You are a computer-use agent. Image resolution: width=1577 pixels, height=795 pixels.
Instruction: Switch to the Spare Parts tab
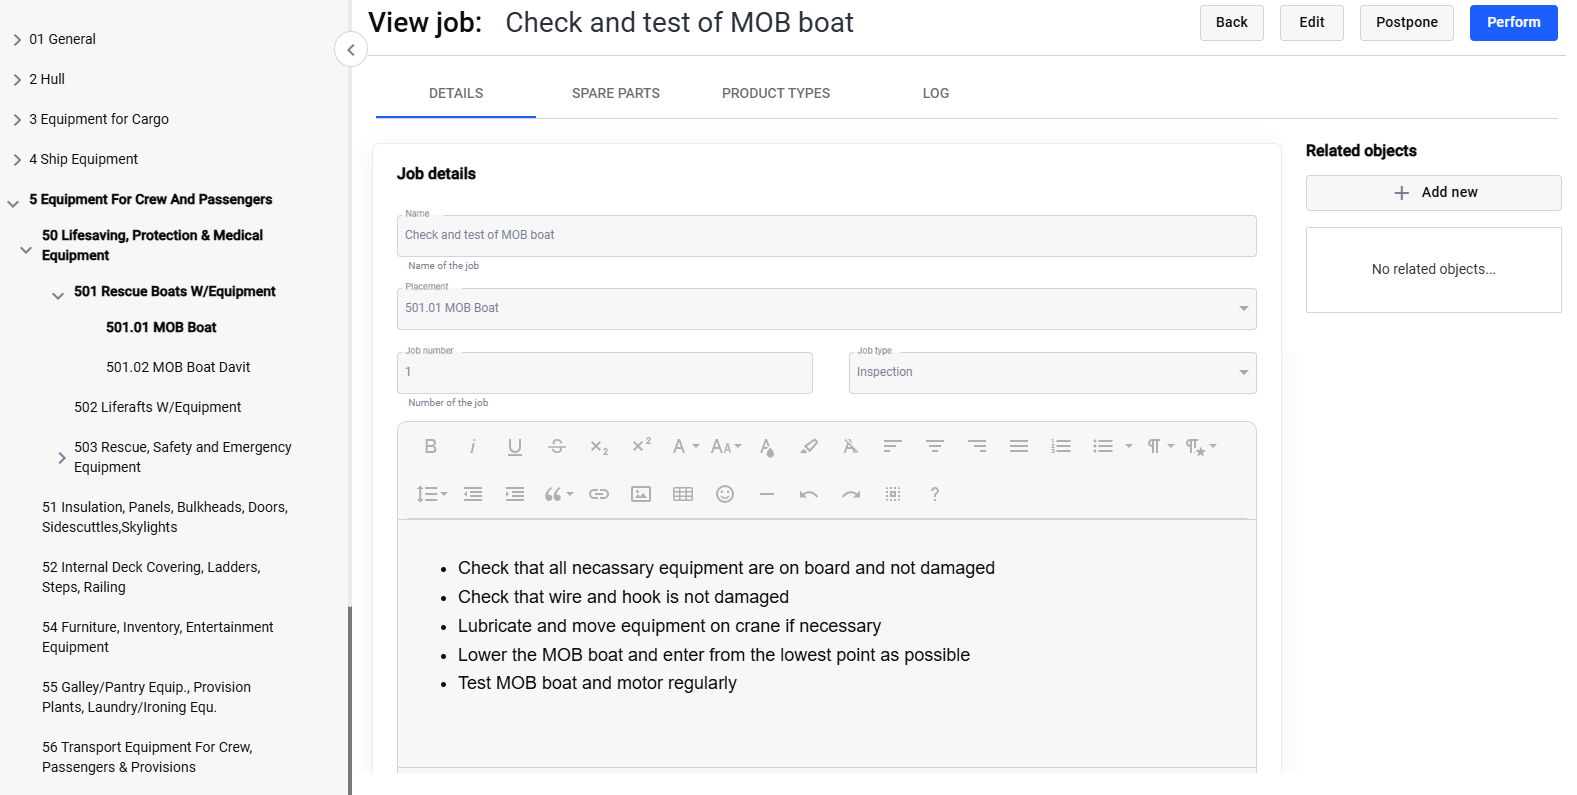coord(616,93)
